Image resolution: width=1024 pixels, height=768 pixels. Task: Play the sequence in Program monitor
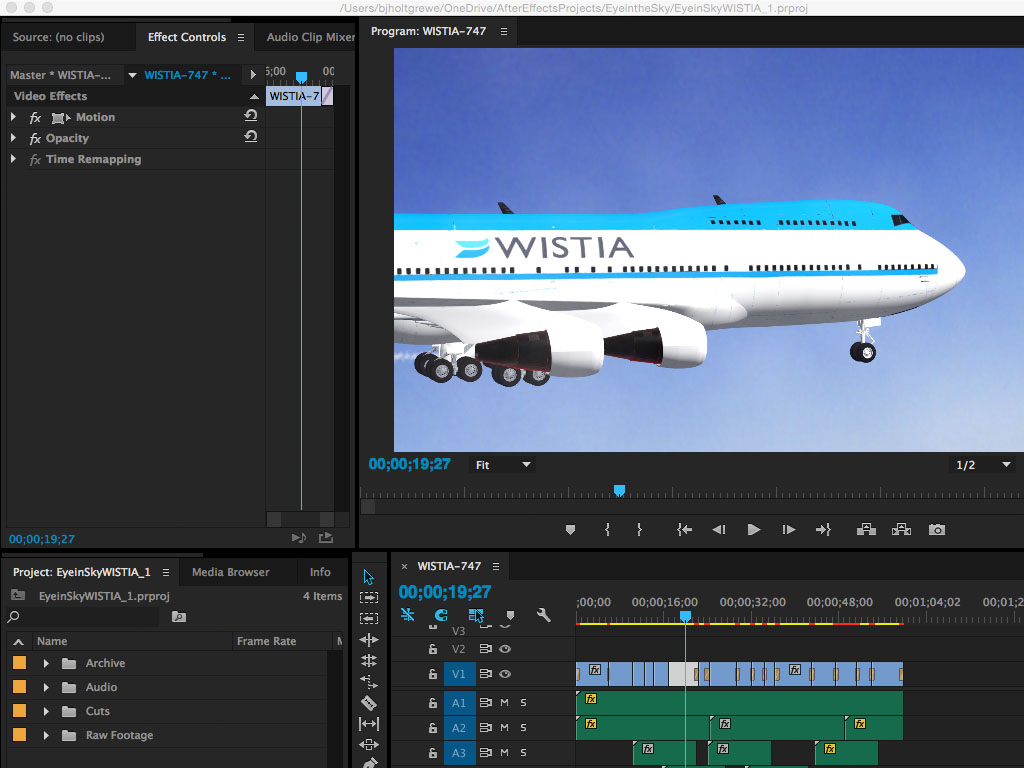754,530
